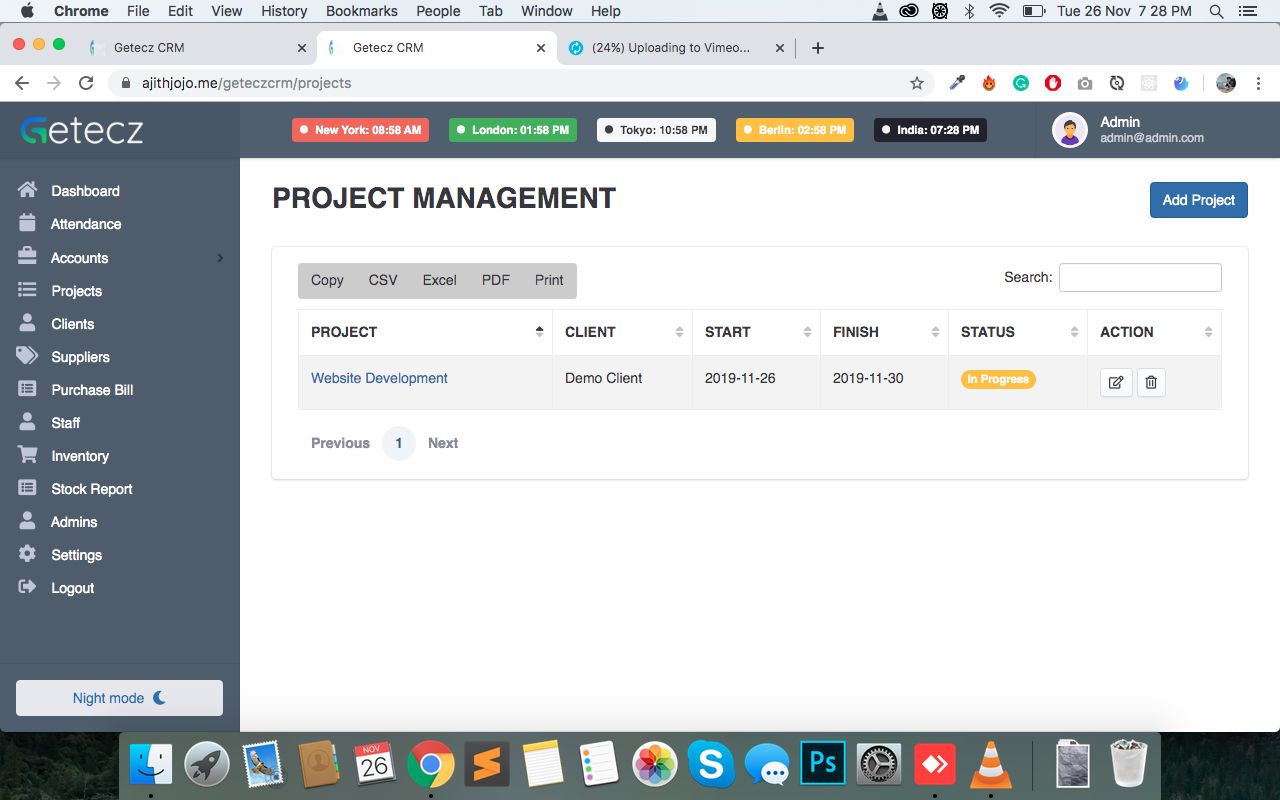Click the Purchase Bill icon in sidebar
Image resolution: width=1280 pixels, height=800 pixels.
(x=28, y=389)
